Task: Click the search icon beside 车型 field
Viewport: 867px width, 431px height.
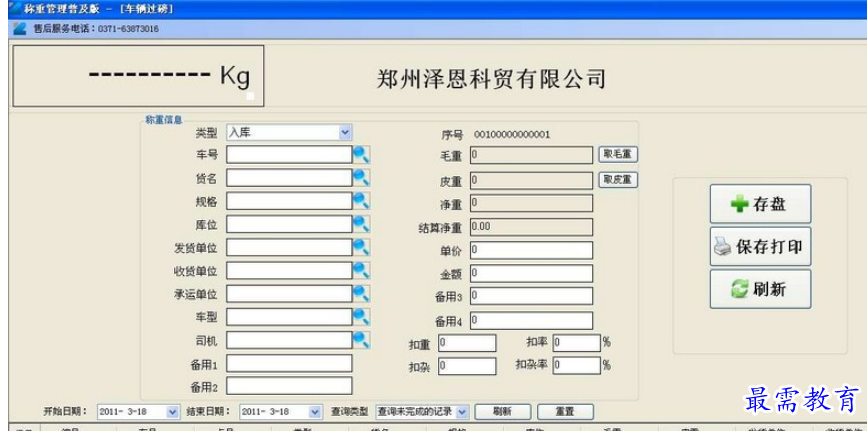Action: 362,316
